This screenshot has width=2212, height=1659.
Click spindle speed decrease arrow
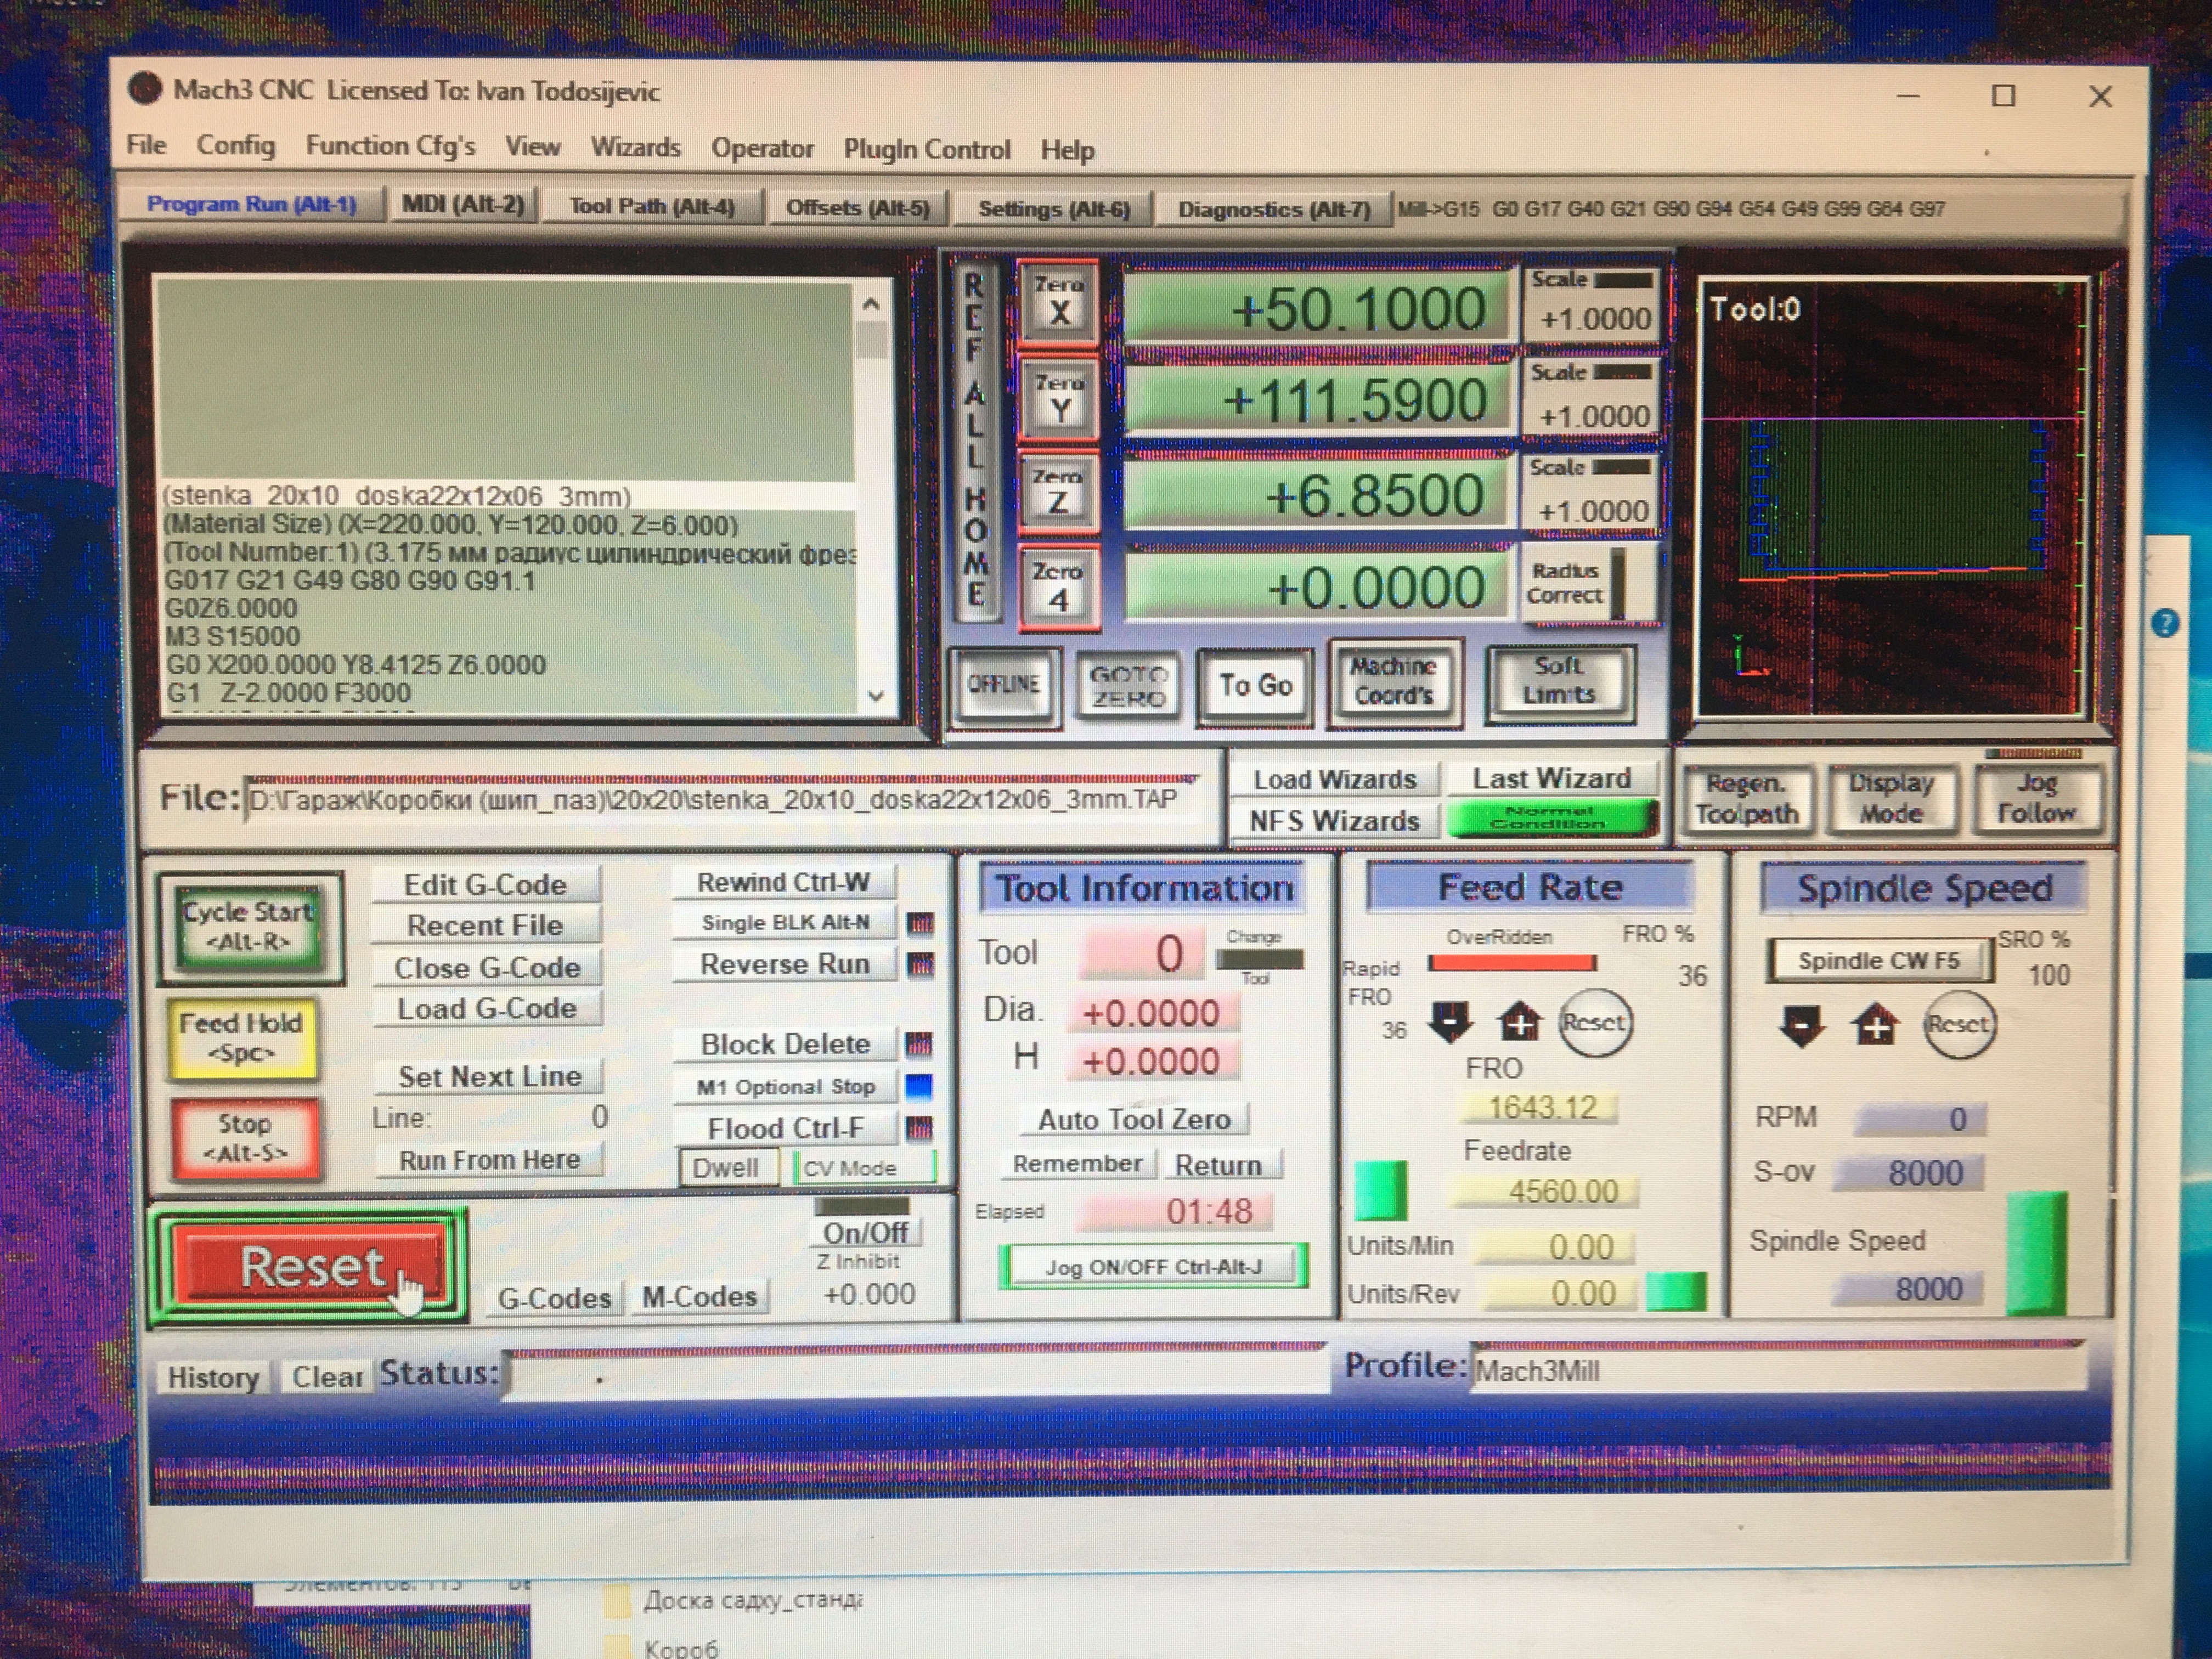(x=1802, y=1025)
